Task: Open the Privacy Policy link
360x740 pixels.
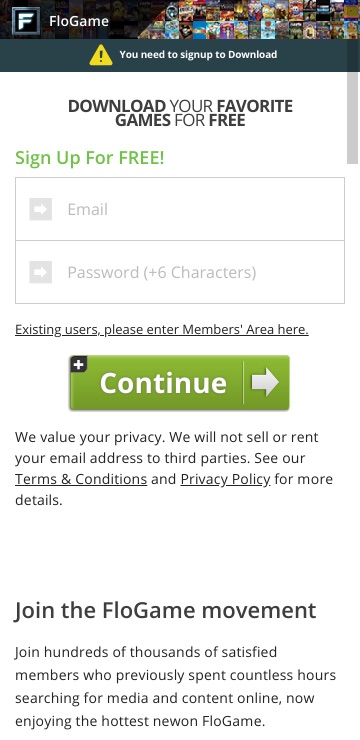Action: click(226, 479)
